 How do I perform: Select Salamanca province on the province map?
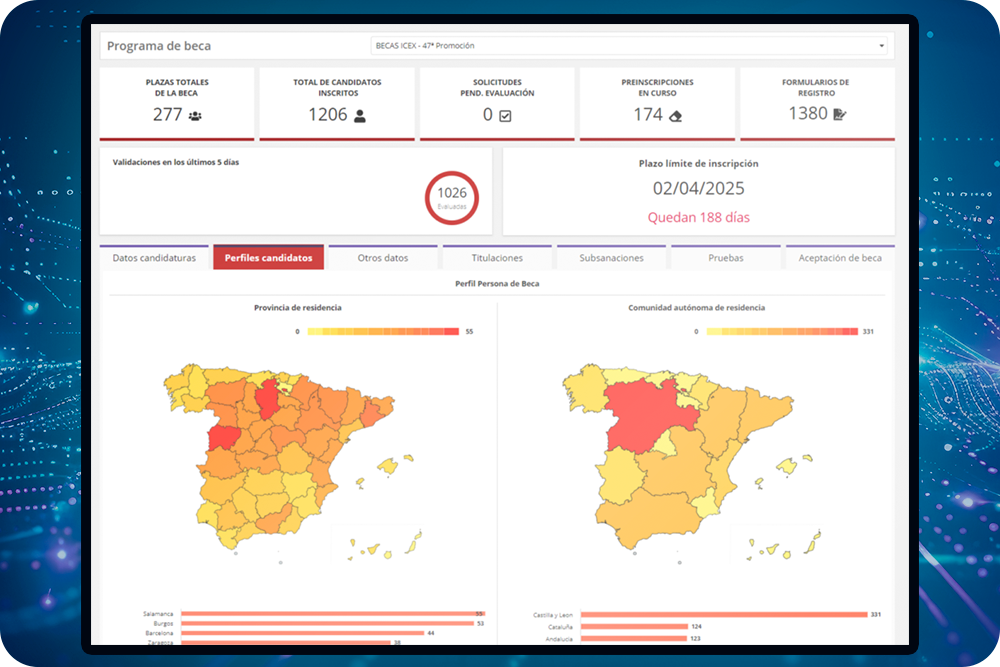223,438
